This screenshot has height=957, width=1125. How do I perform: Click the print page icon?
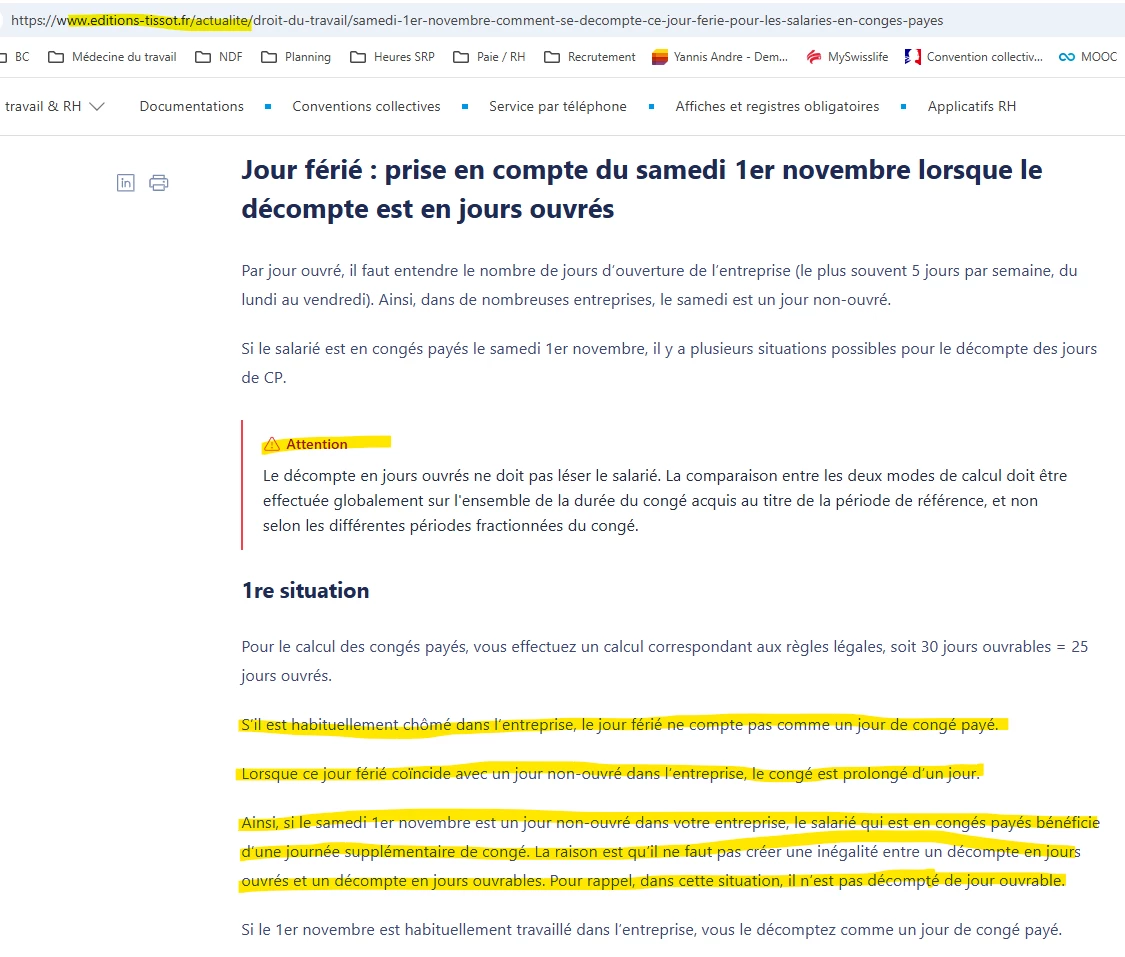tap(159, 183)
